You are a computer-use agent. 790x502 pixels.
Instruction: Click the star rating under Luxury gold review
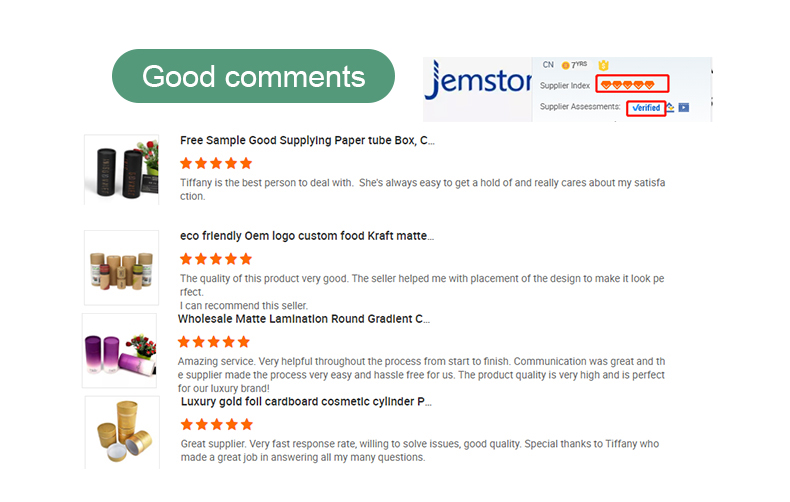tap(216, 425)
